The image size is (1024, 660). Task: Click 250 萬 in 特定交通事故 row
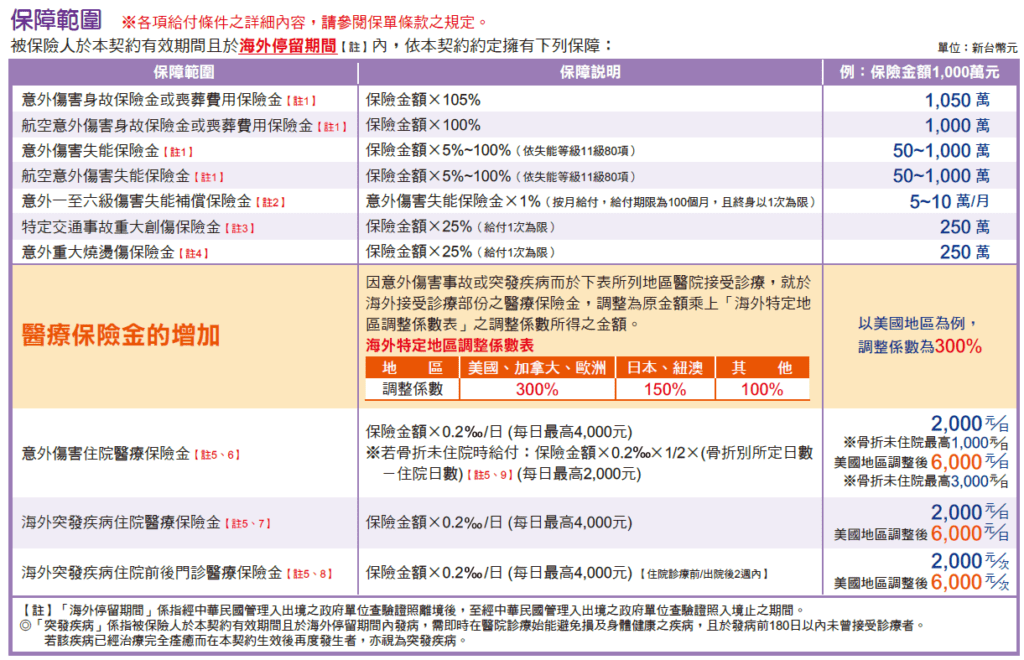[x=965, y=227]
